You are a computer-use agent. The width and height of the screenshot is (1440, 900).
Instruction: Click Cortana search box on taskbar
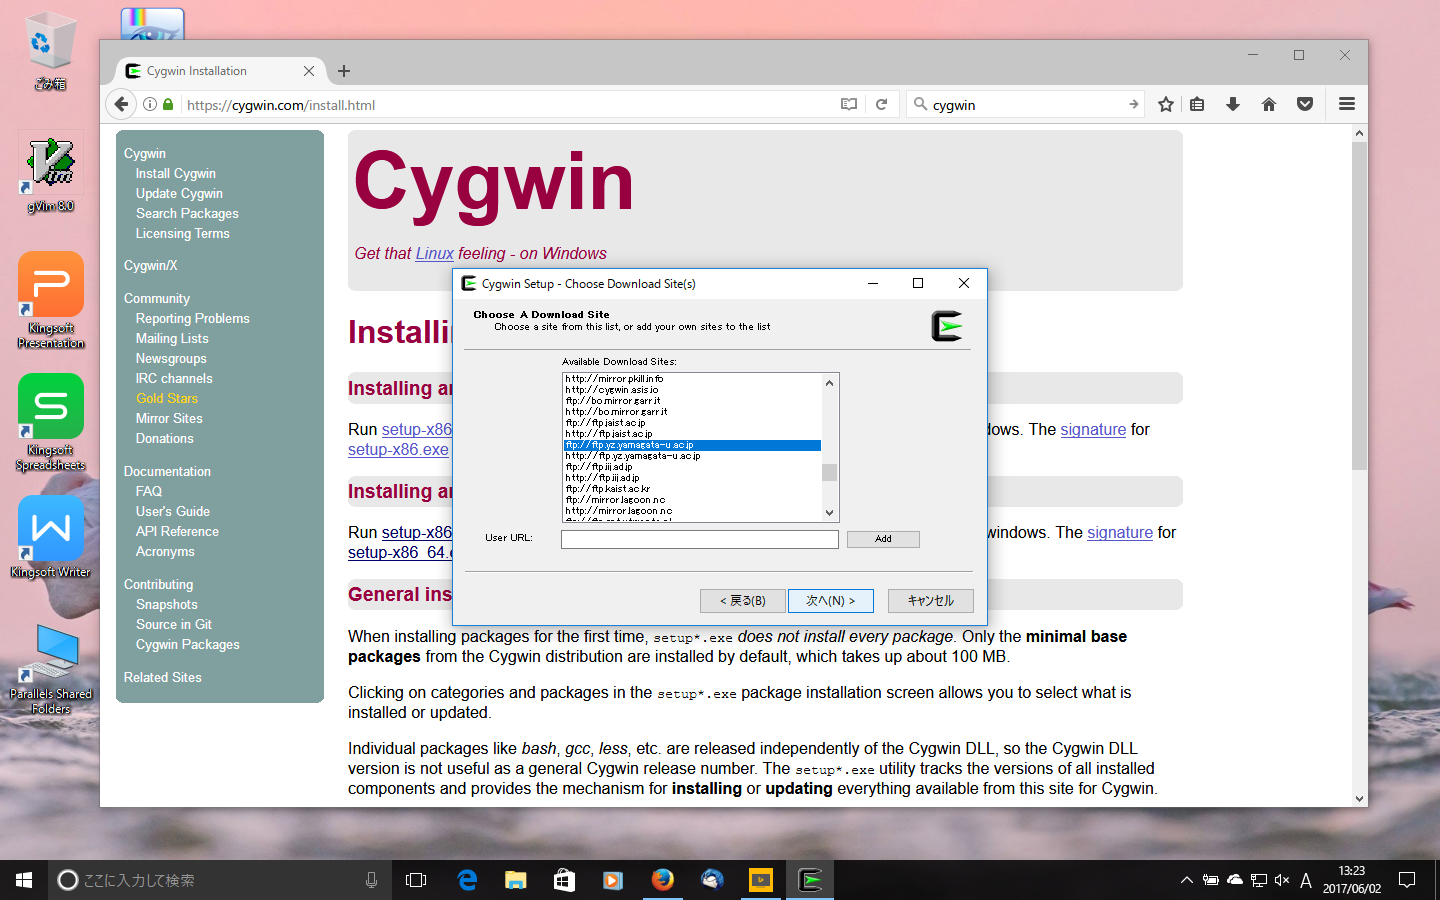click(220, 880)
